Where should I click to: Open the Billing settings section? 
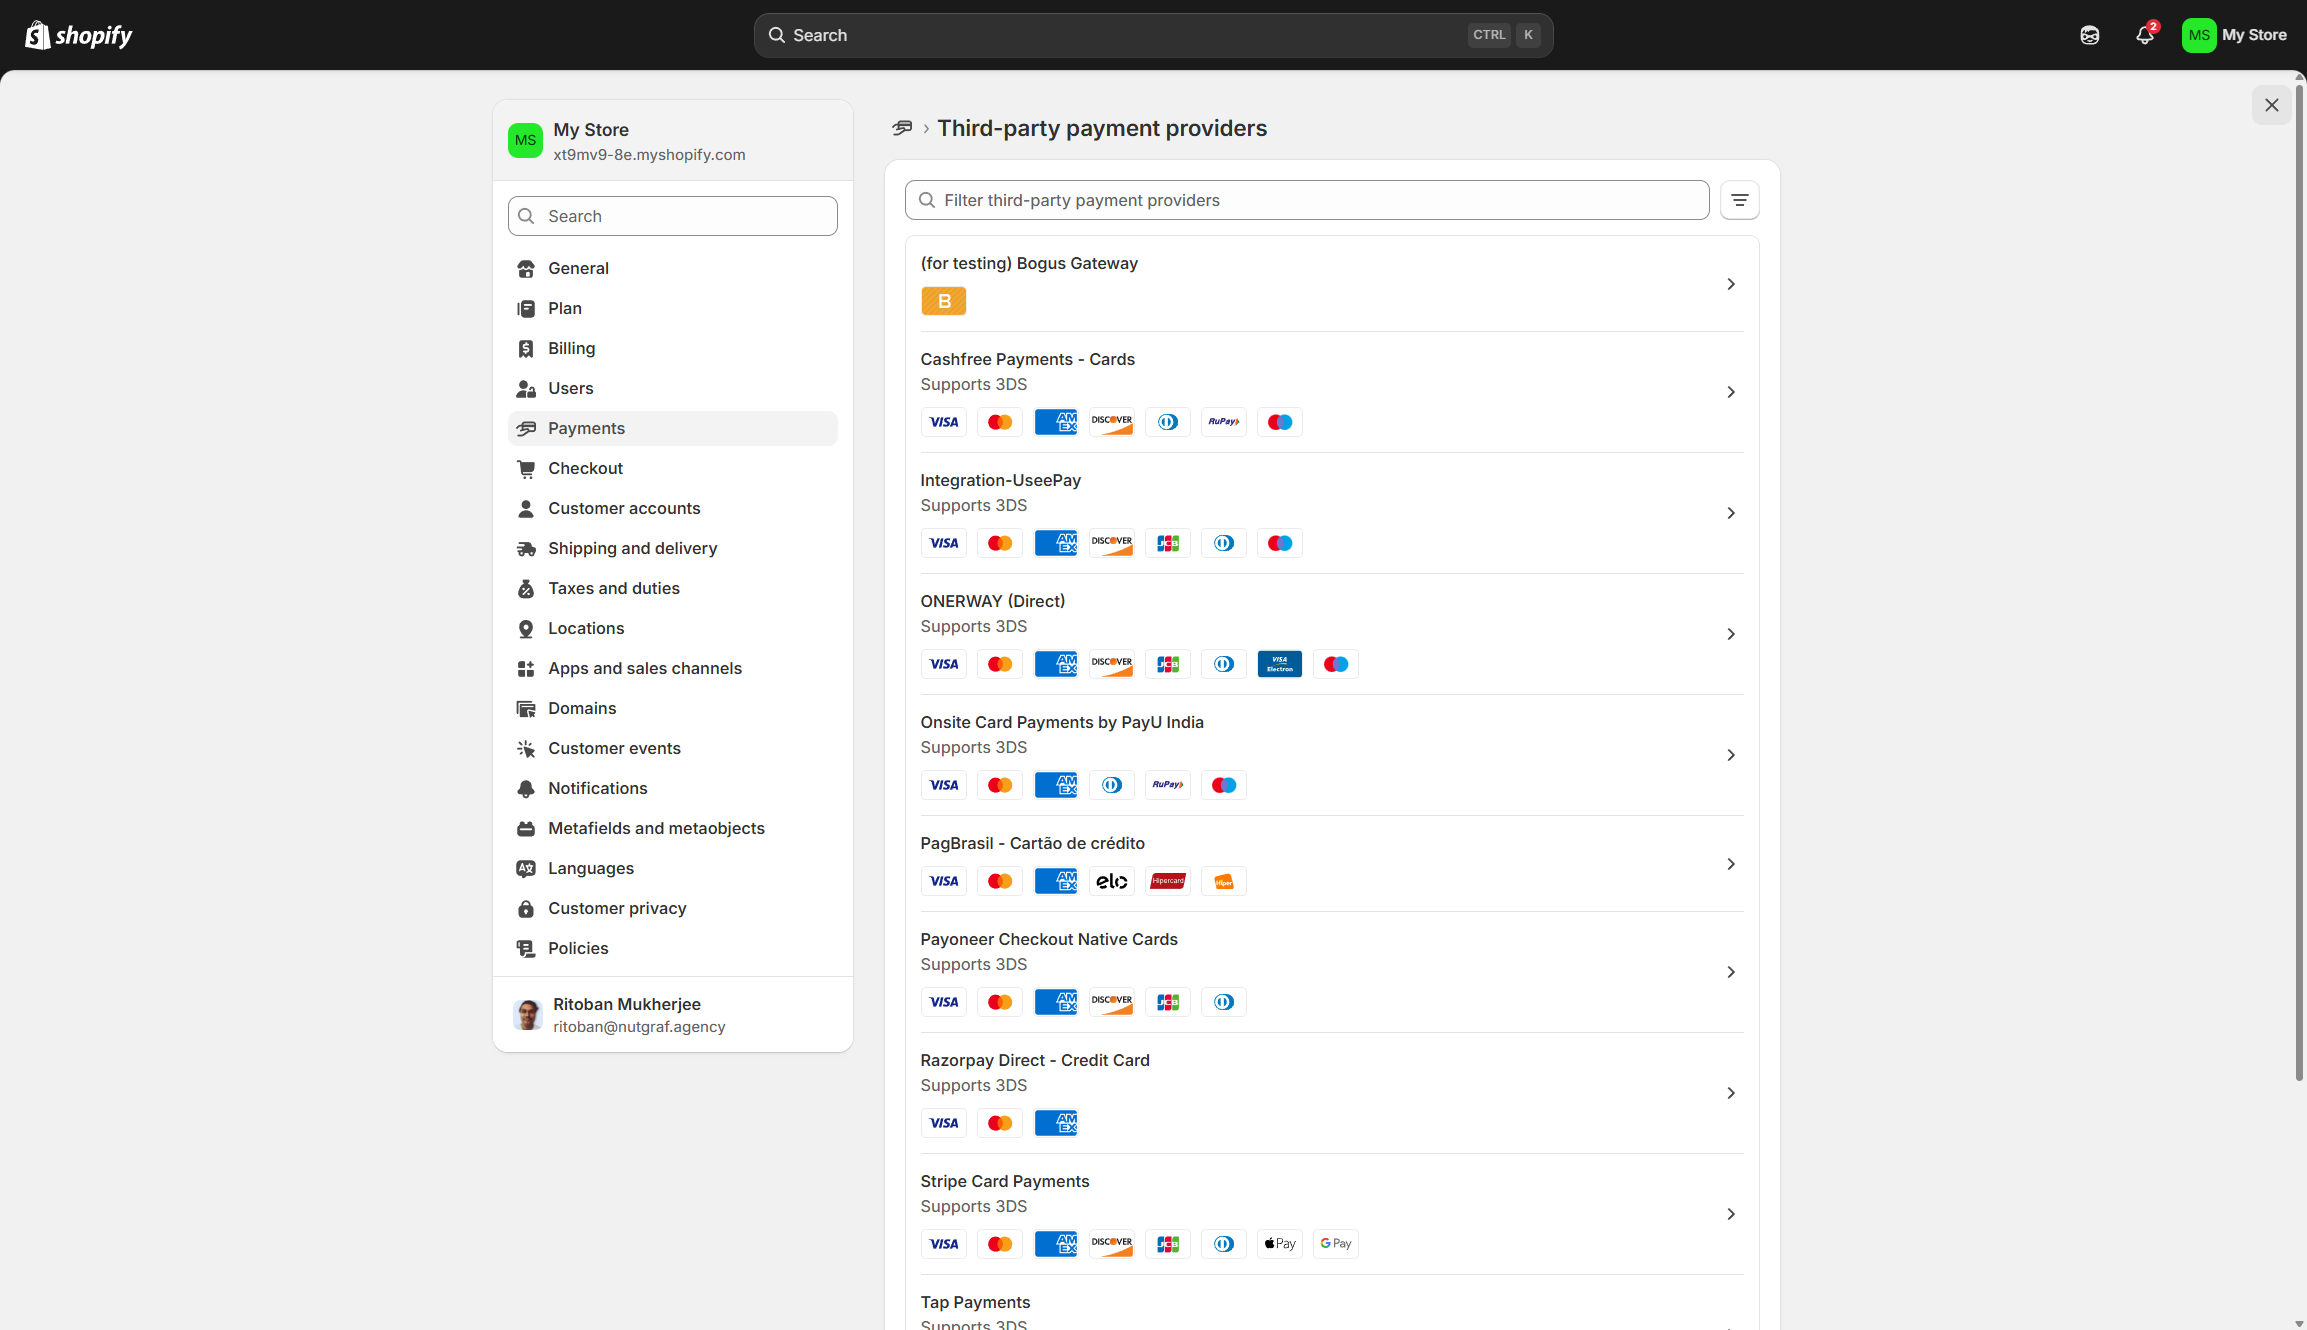coord(571,348)
